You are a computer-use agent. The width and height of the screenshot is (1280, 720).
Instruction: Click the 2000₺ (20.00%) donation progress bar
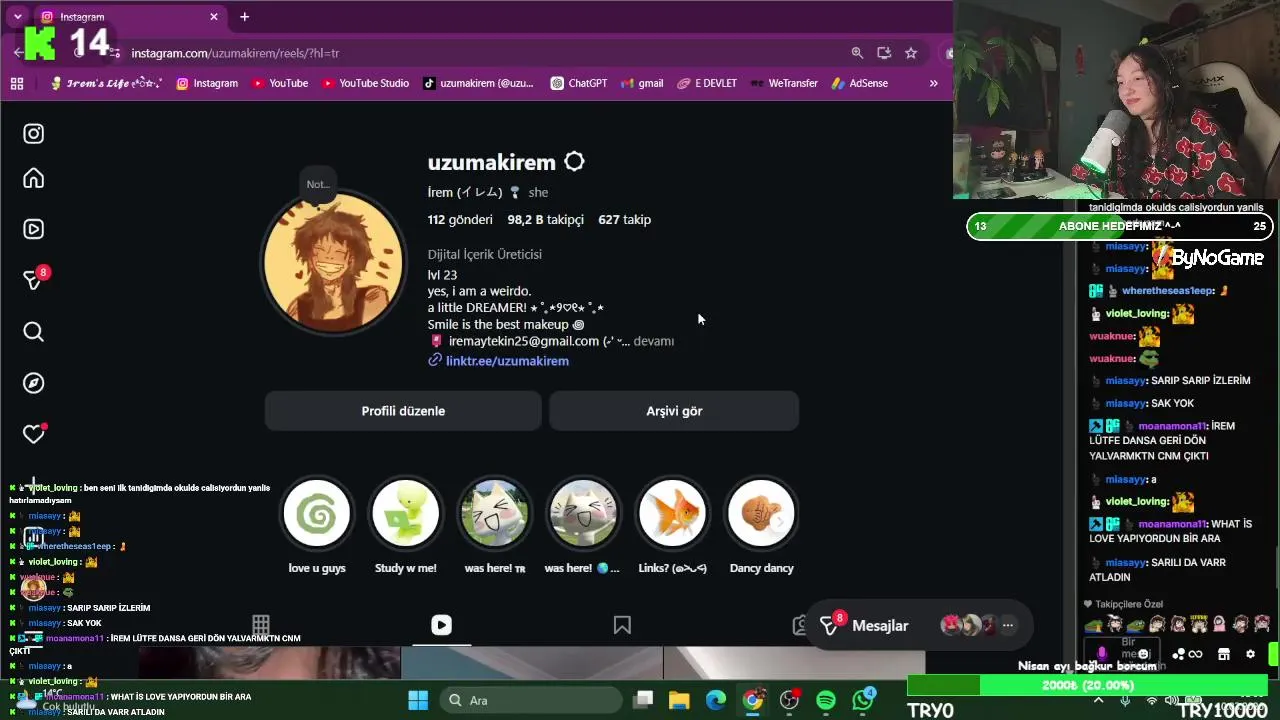tap(1088, 685)
